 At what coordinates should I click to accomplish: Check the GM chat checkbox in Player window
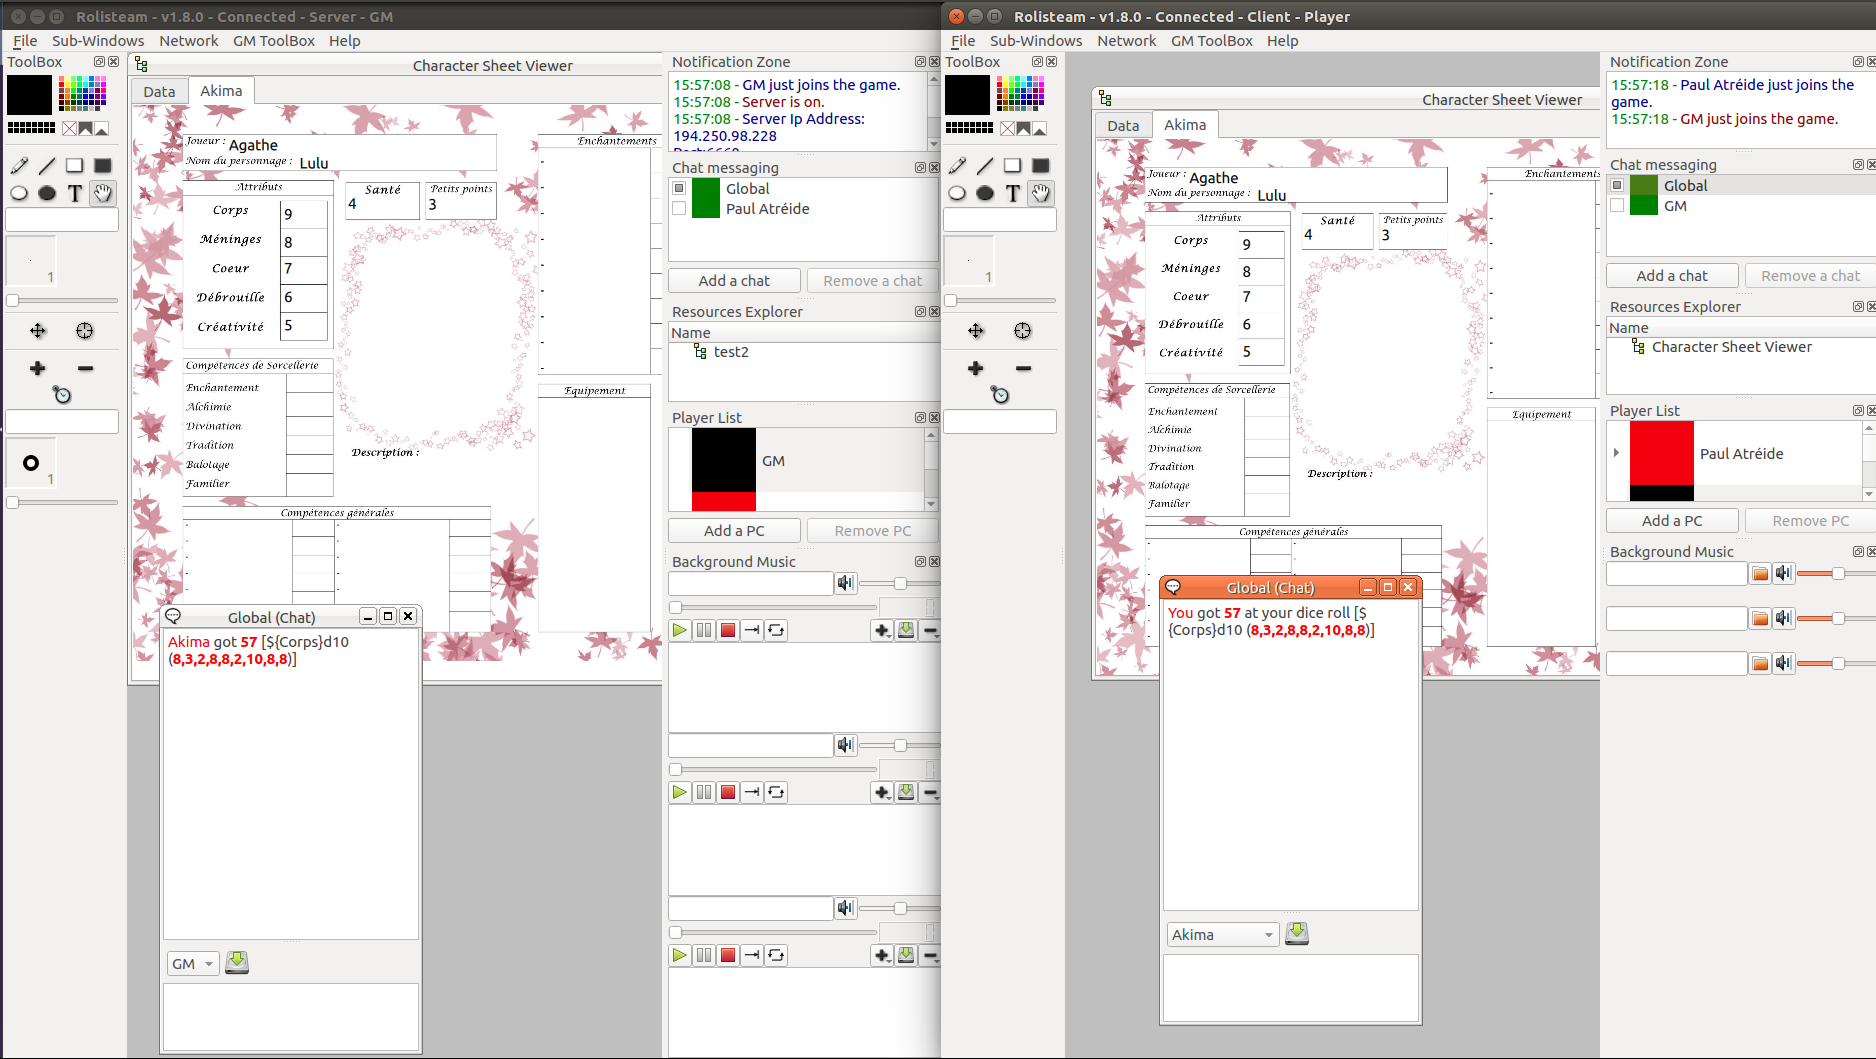click(1617, 206)
